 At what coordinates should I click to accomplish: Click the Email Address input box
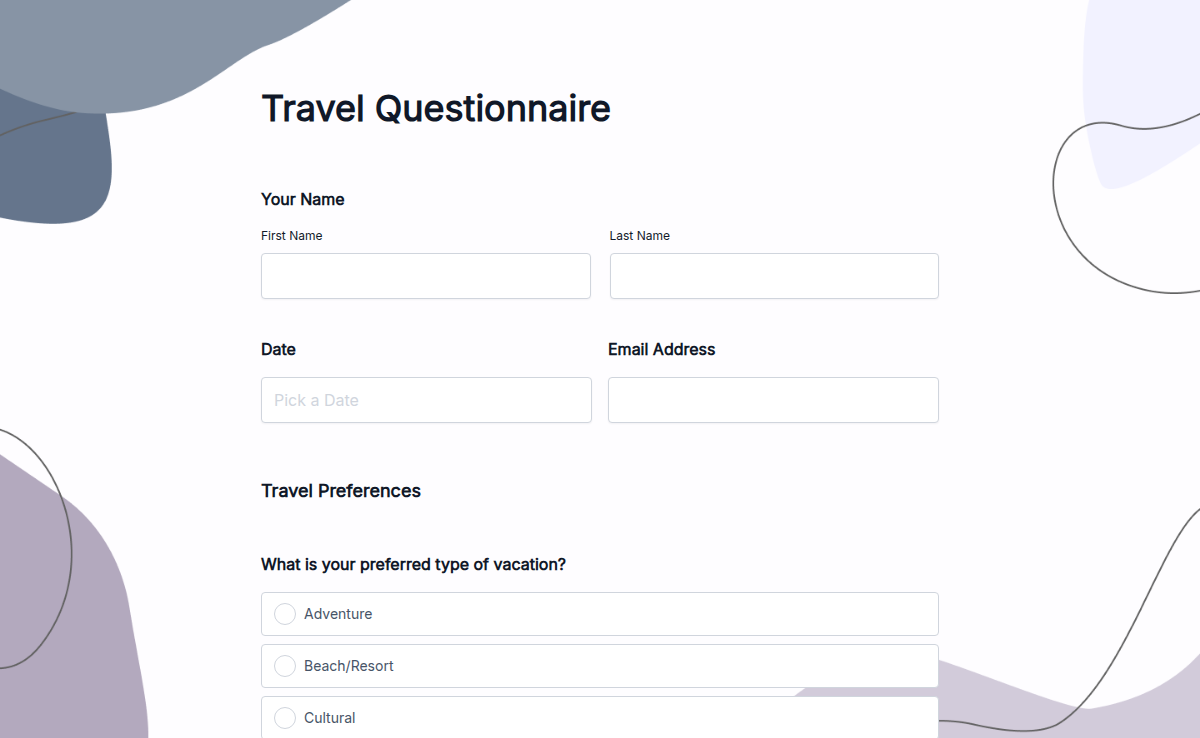click(x=773, y=400)
